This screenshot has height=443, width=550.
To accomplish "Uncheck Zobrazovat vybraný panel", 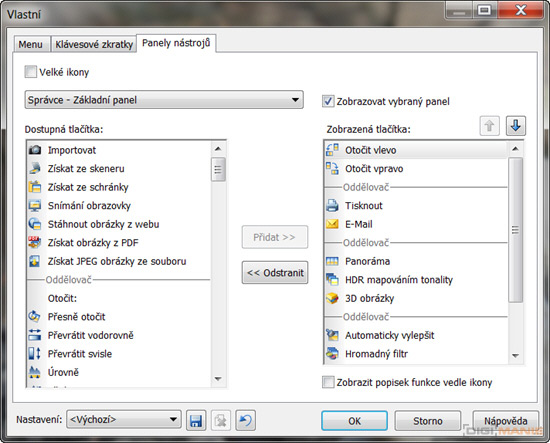I will coord(328,101).
